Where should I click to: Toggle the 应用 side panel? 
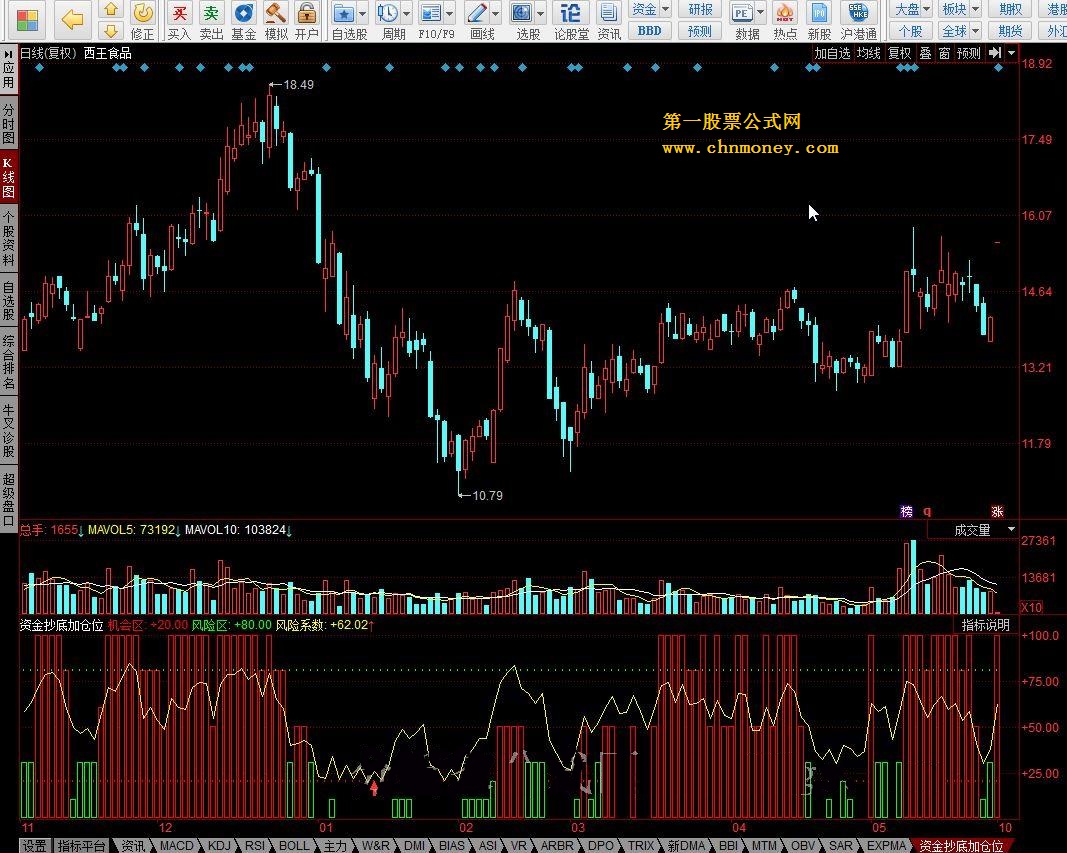(x=8, y=70)
